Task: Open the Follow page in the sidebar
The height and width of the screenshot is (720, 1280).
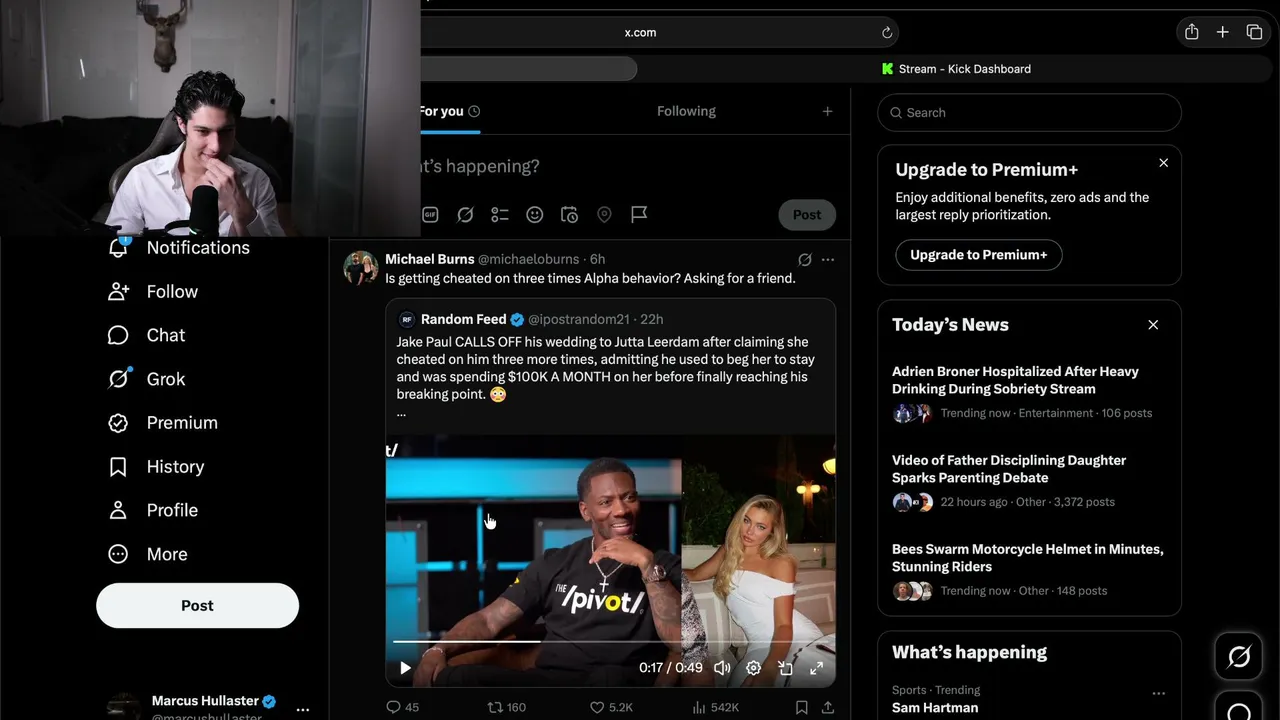Action: click(x=153, y=292)
